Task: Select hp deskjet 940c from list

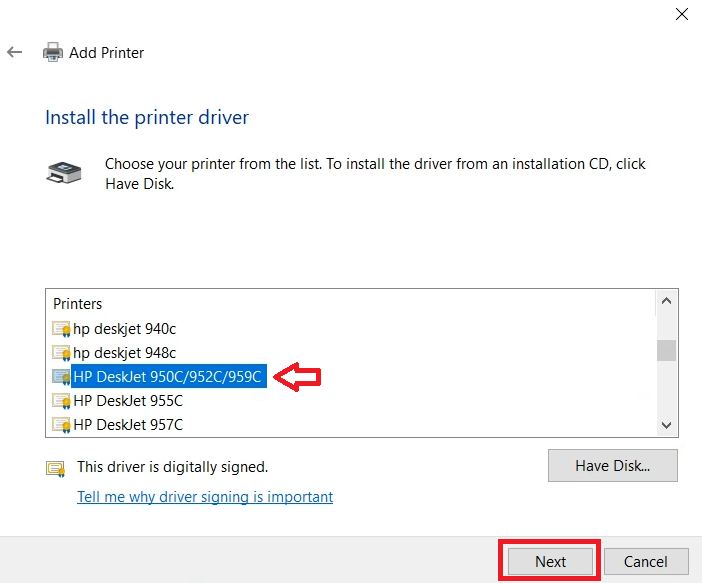Action: pos(124,329)
